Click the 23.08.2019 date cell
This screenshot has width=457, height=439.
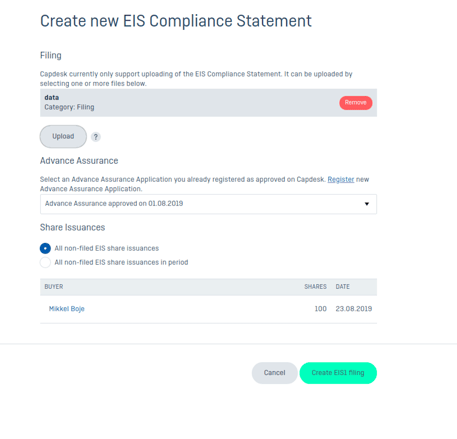(x=354, y=309)
